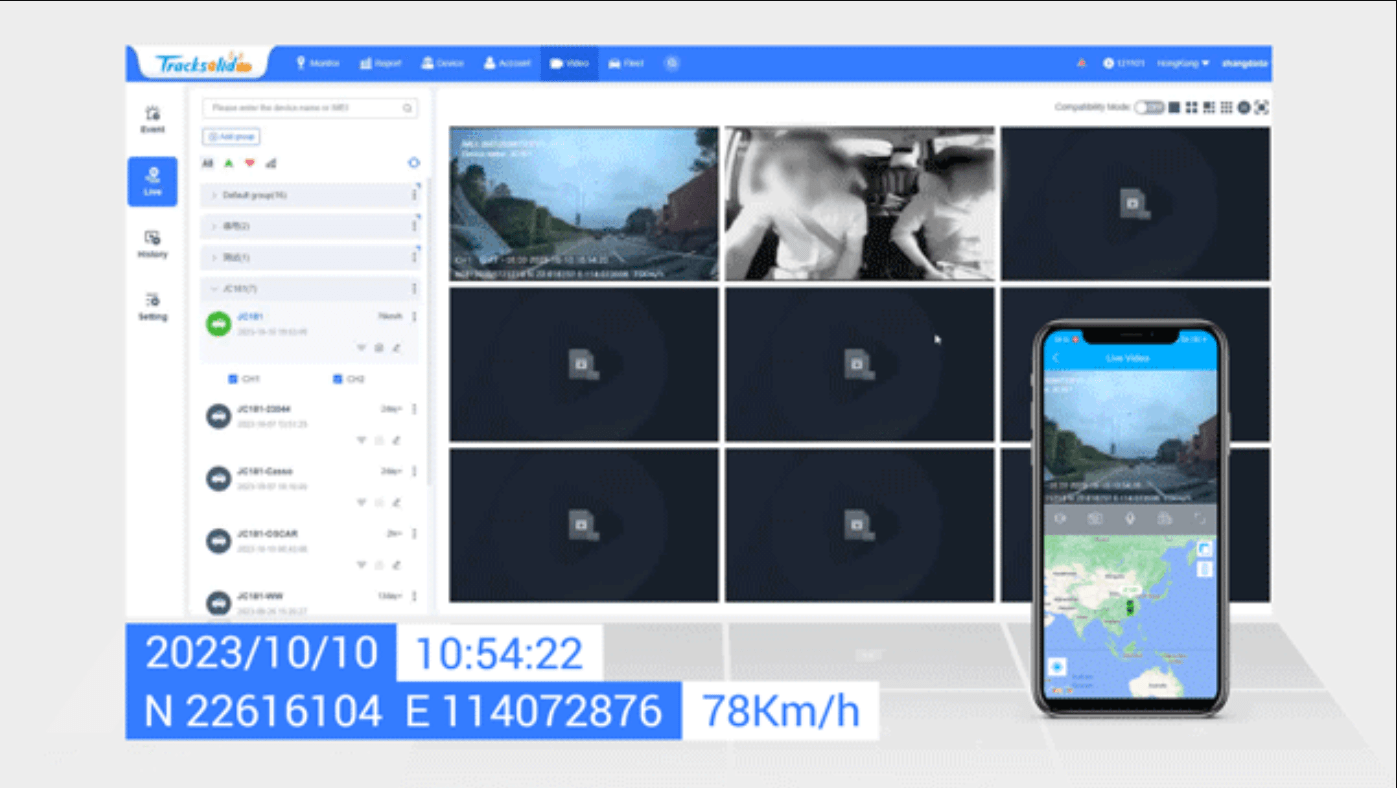
Task: Filter devices by red heart favorites
Action: (250, 163)
